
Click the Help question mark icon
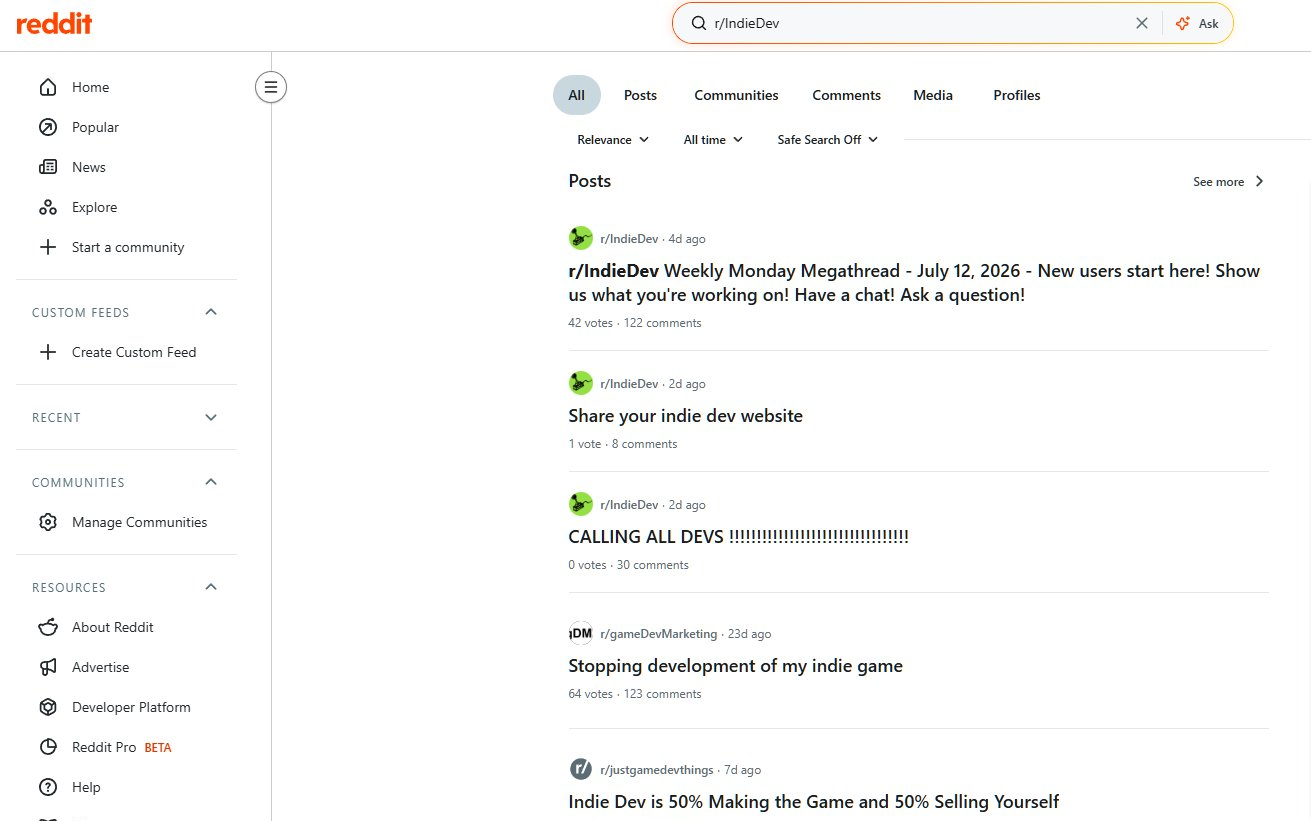tap(48, 787)
